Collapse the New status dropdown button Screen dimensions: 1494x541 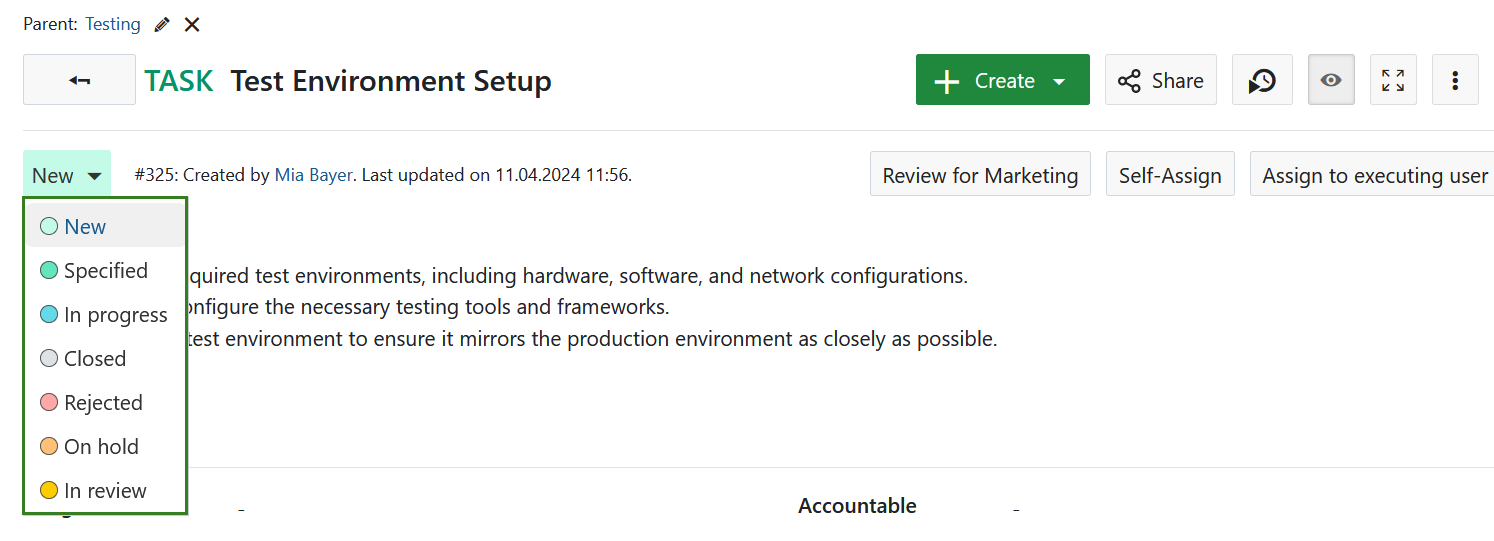point(67,176)
